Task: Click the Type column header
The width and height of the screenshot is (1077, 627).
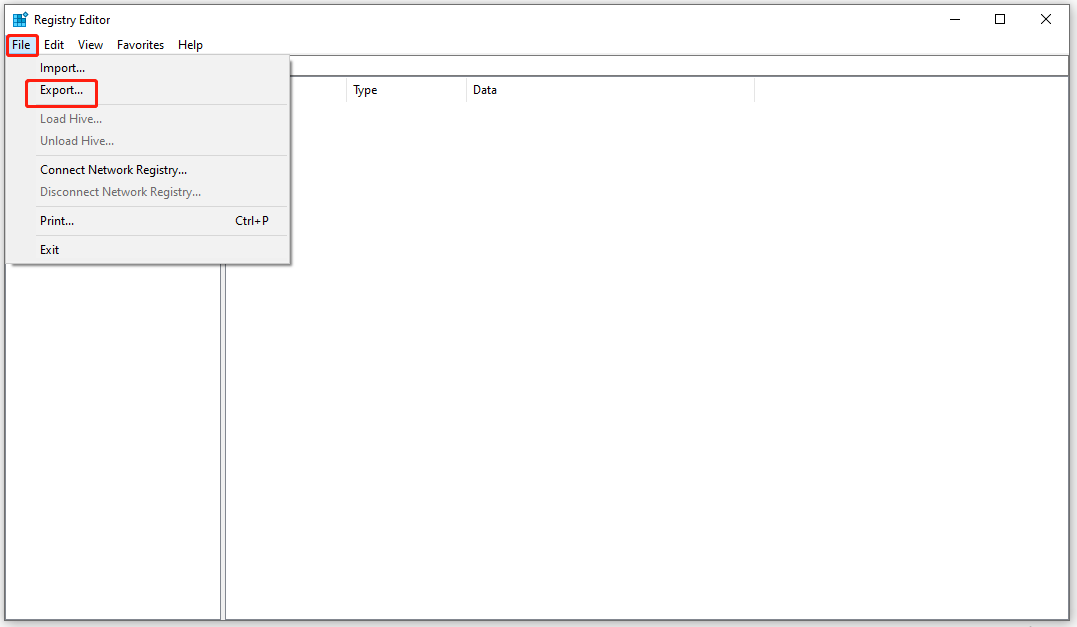Action: tap(407, 90)
